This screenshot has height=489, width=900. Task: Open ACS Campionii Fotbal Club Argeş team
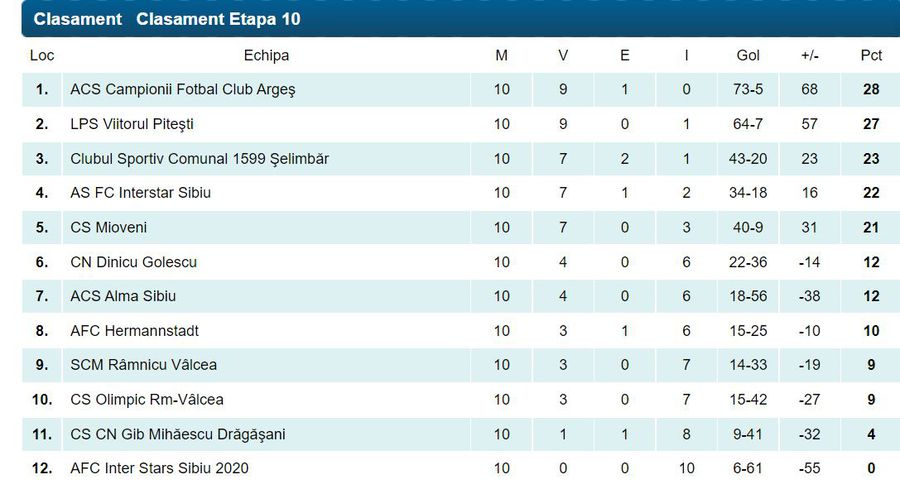(183, 90)
